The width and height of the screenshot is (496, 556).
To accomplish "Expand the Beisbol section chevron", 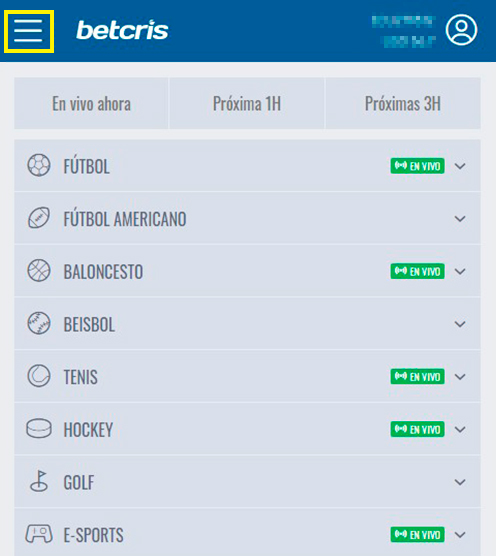I will pyautogui.click(x=460, y=324).
